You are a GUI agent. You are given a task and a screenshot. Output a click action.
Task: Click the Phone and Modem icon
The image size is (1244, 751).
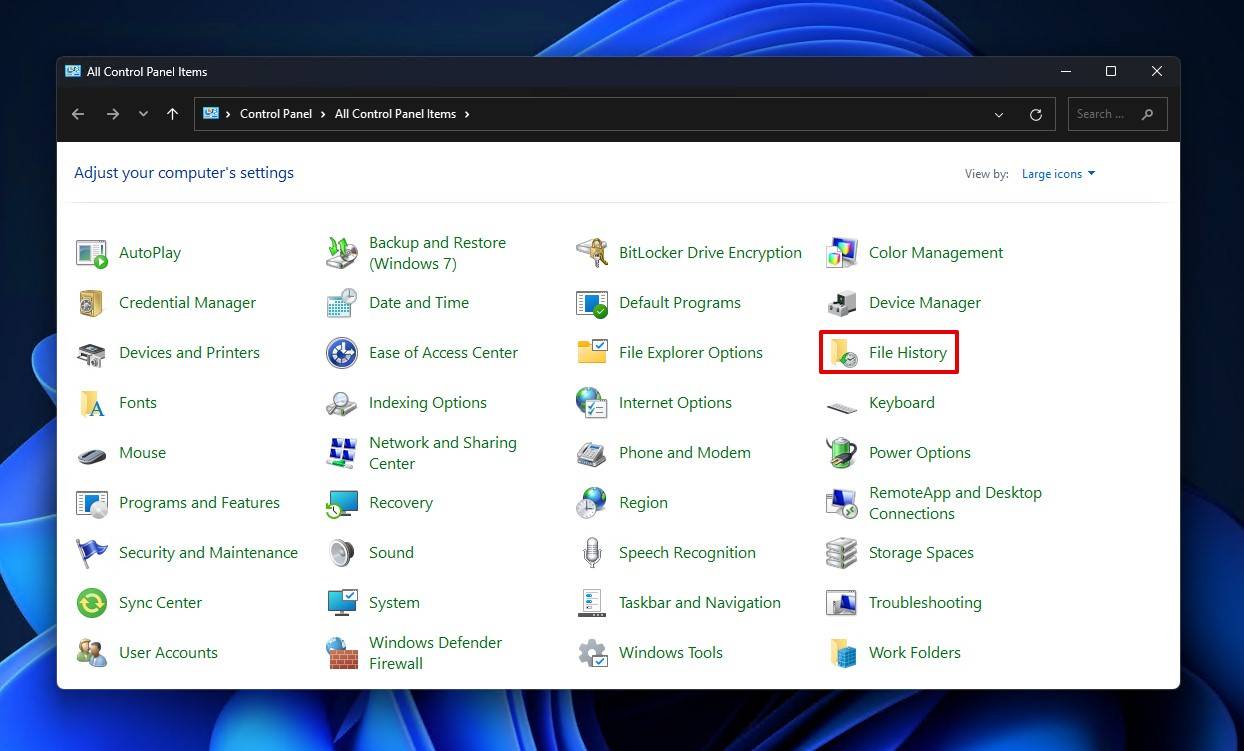click(x=592, y=453)
